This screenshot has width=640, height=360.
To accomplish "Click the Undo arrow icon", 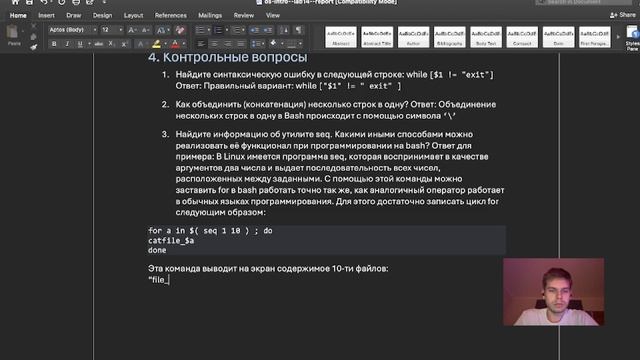I will coord(44,2).
